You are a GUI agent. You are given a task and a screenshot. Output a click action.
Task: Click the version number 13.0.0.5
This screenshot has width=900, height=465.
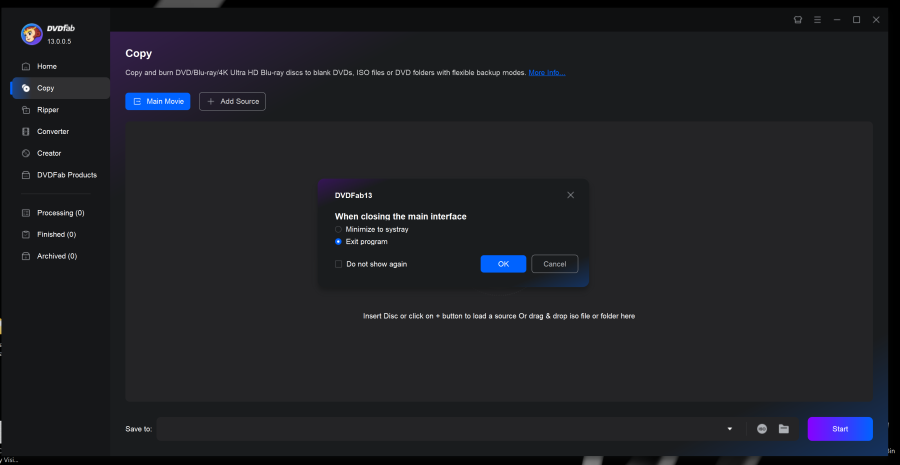(60, 42)
